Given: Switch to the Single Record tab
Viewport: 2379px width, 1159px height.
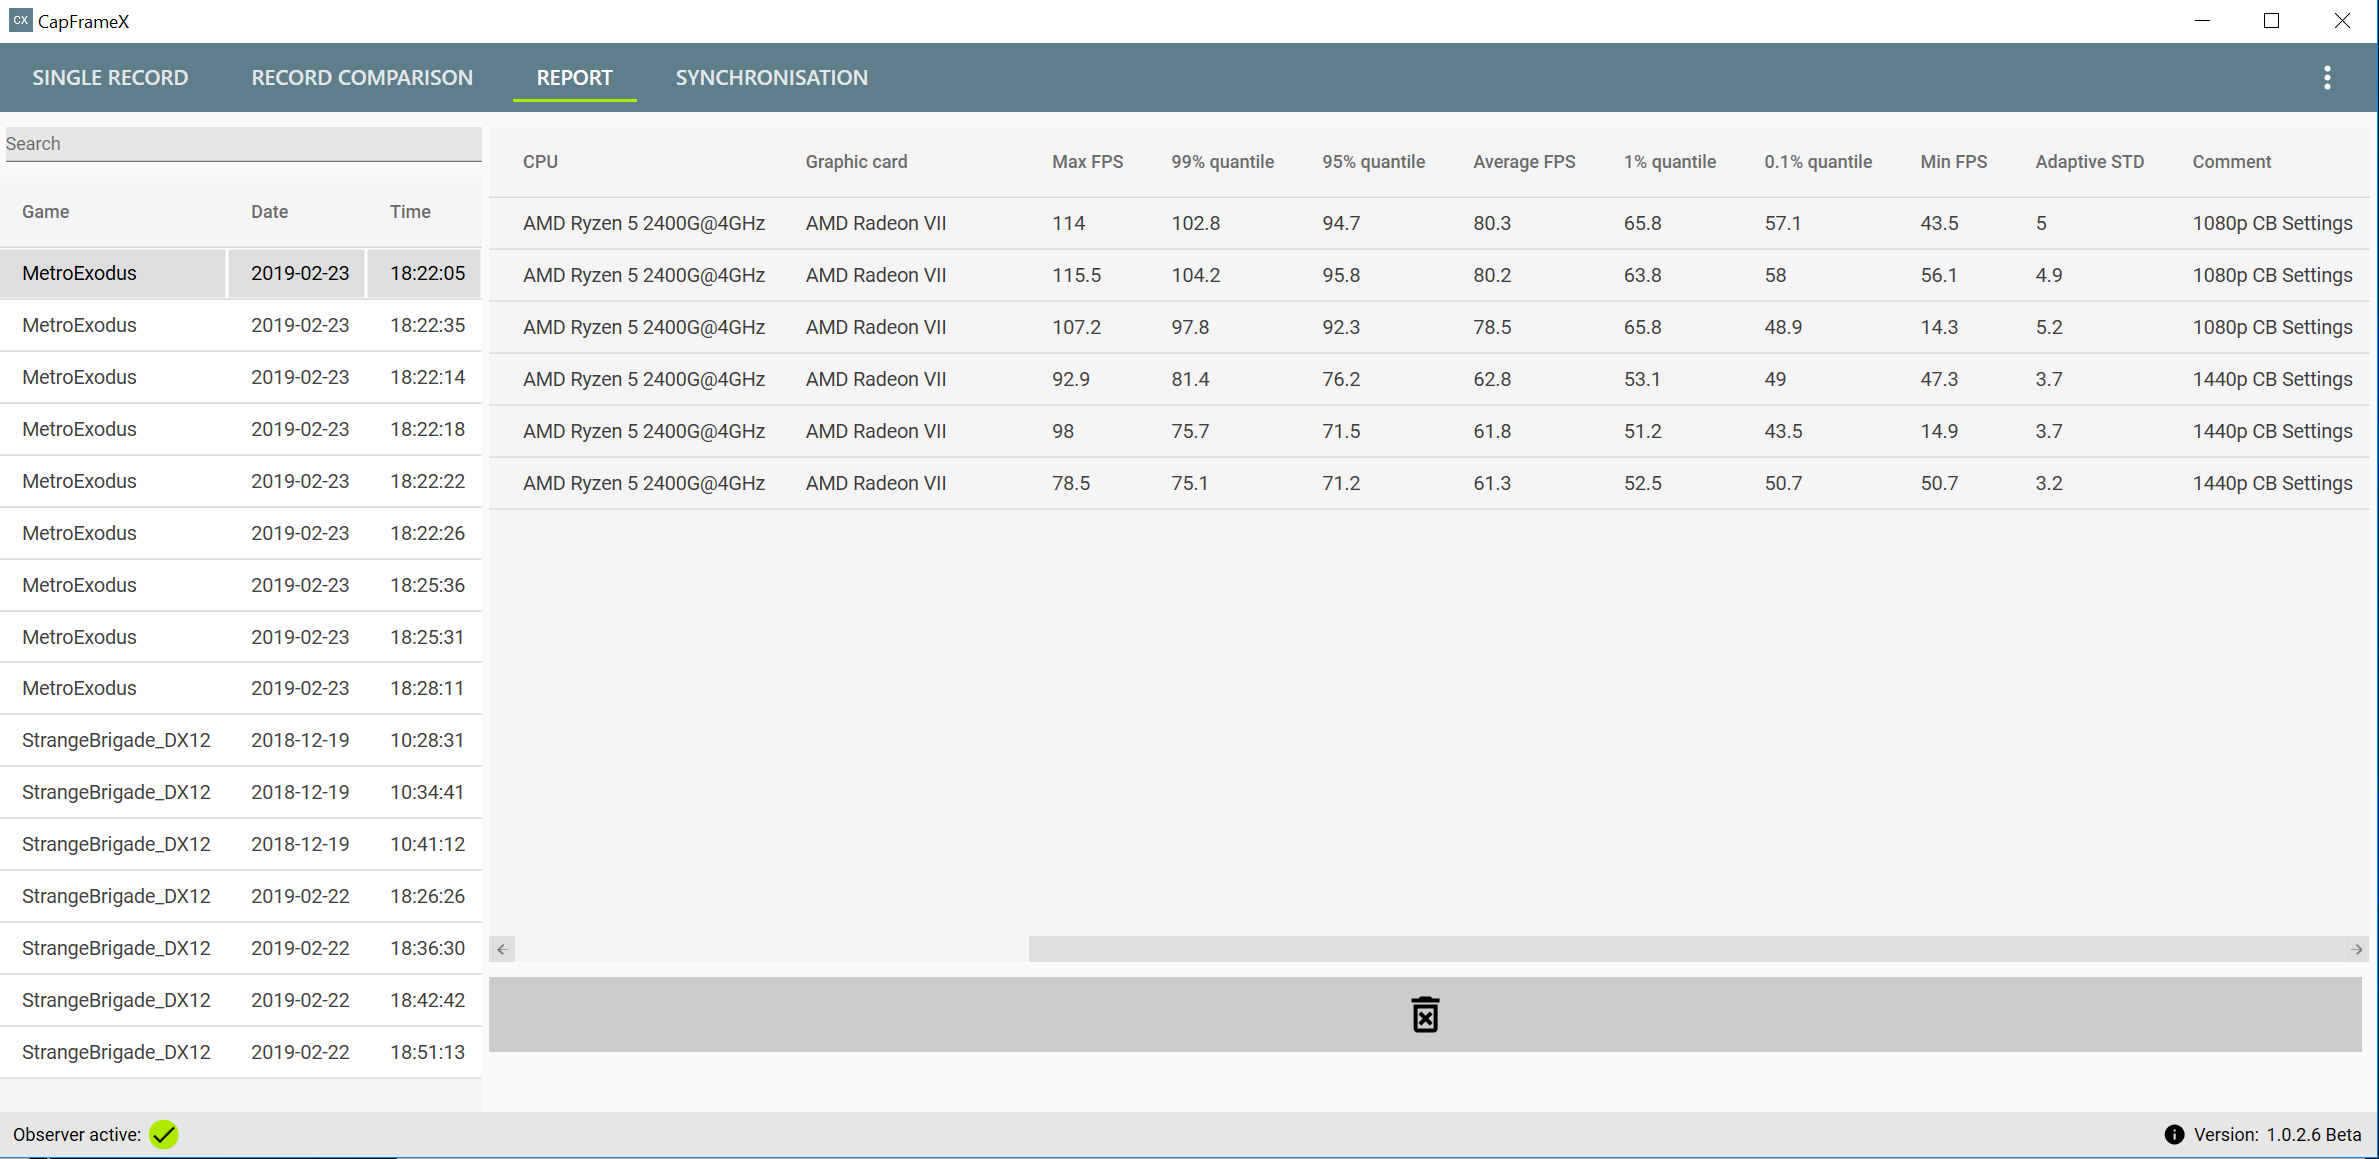Looking at the screenshot, I should point(110,78).
